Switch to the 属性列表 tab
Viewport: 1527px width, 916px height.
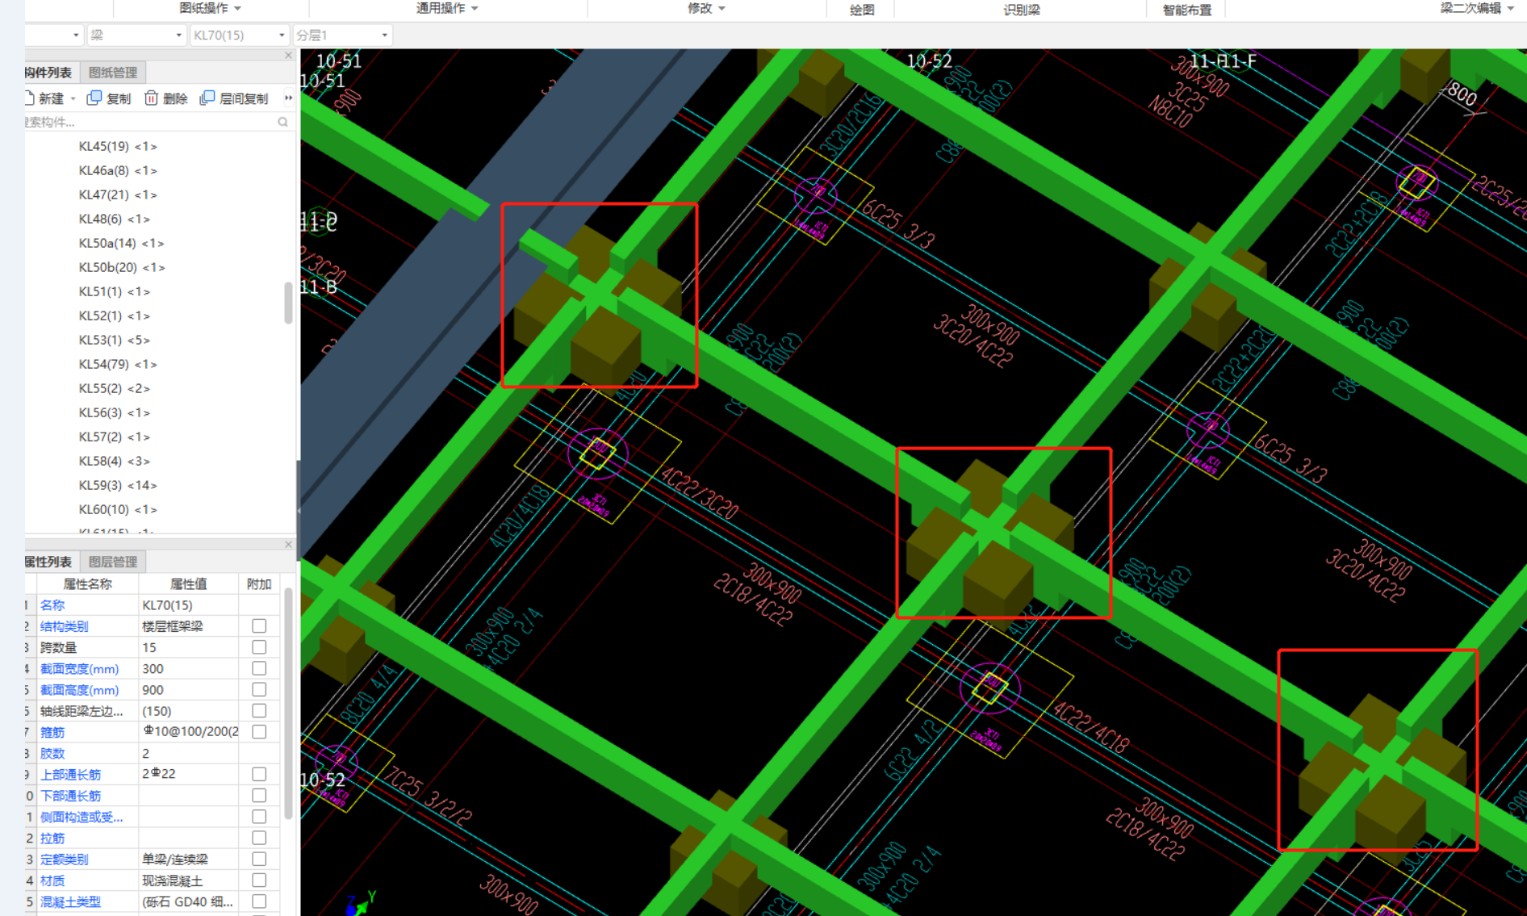tap(50, 561)
